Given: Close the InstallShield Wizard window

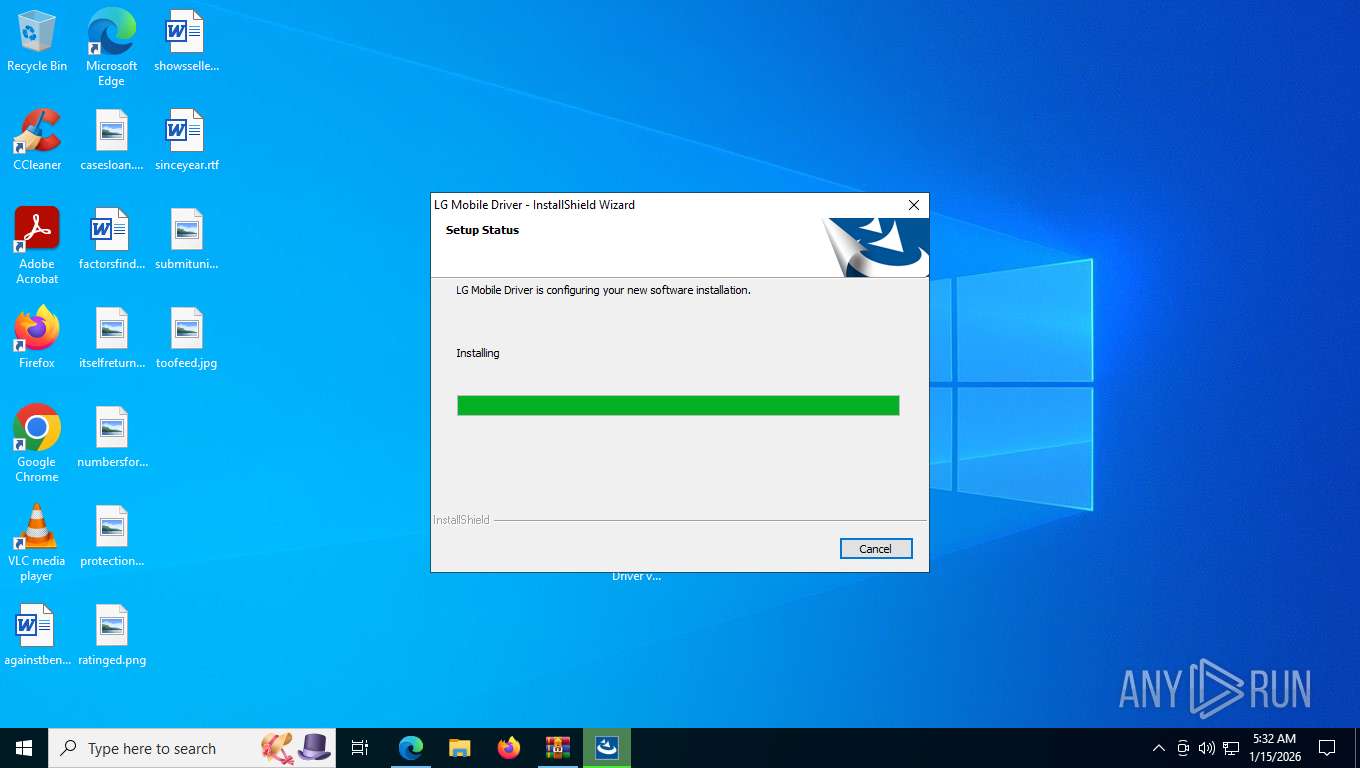Looking at the screenshot, I should (x=913, y=205).
